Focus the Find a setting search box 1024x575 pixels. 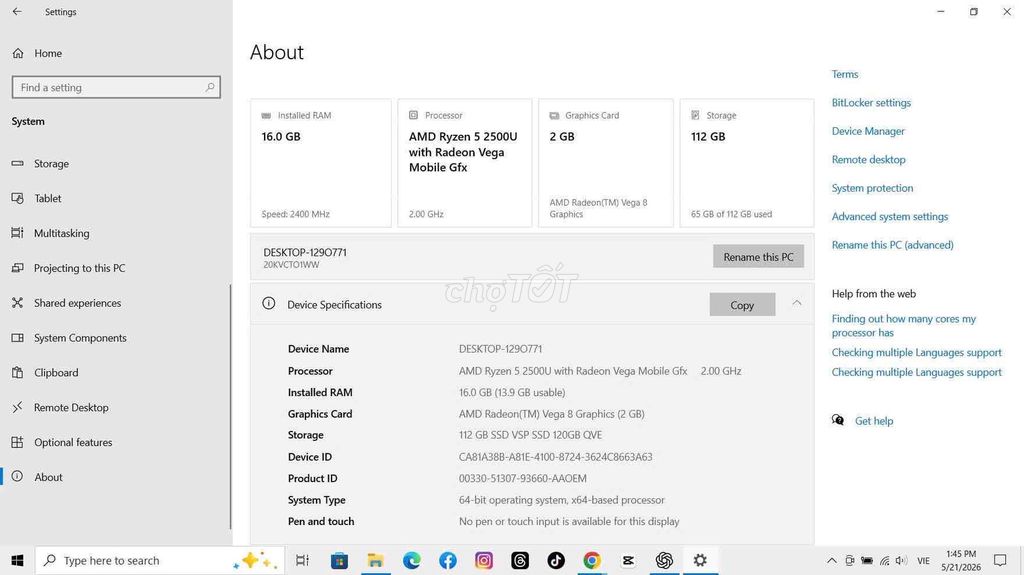tap(116, 87)
